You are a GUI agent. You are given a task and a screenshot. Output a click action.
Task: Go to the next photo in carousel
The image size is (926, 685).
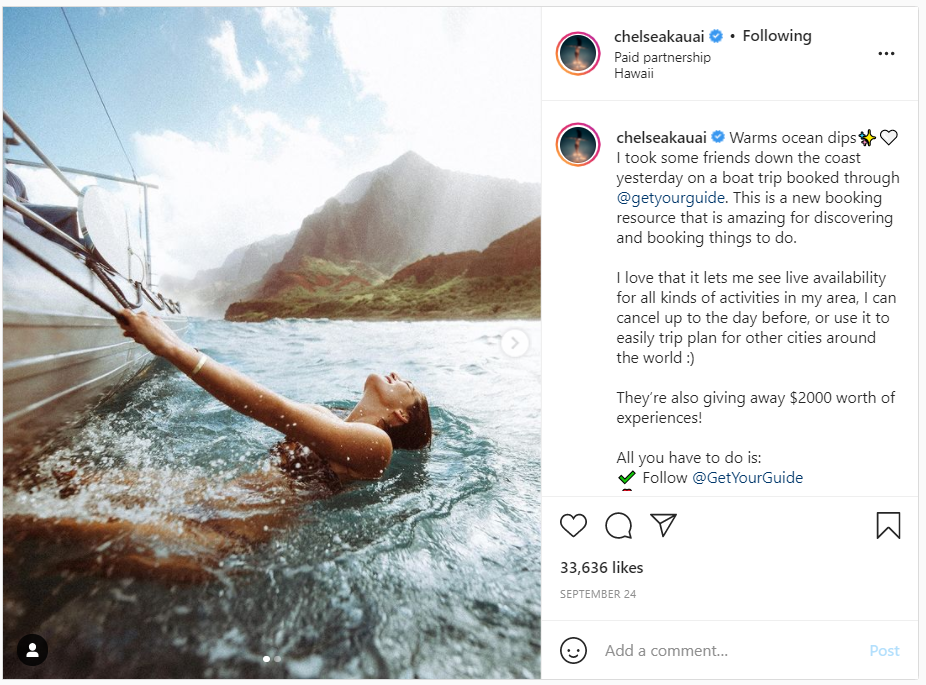(515, 344)
